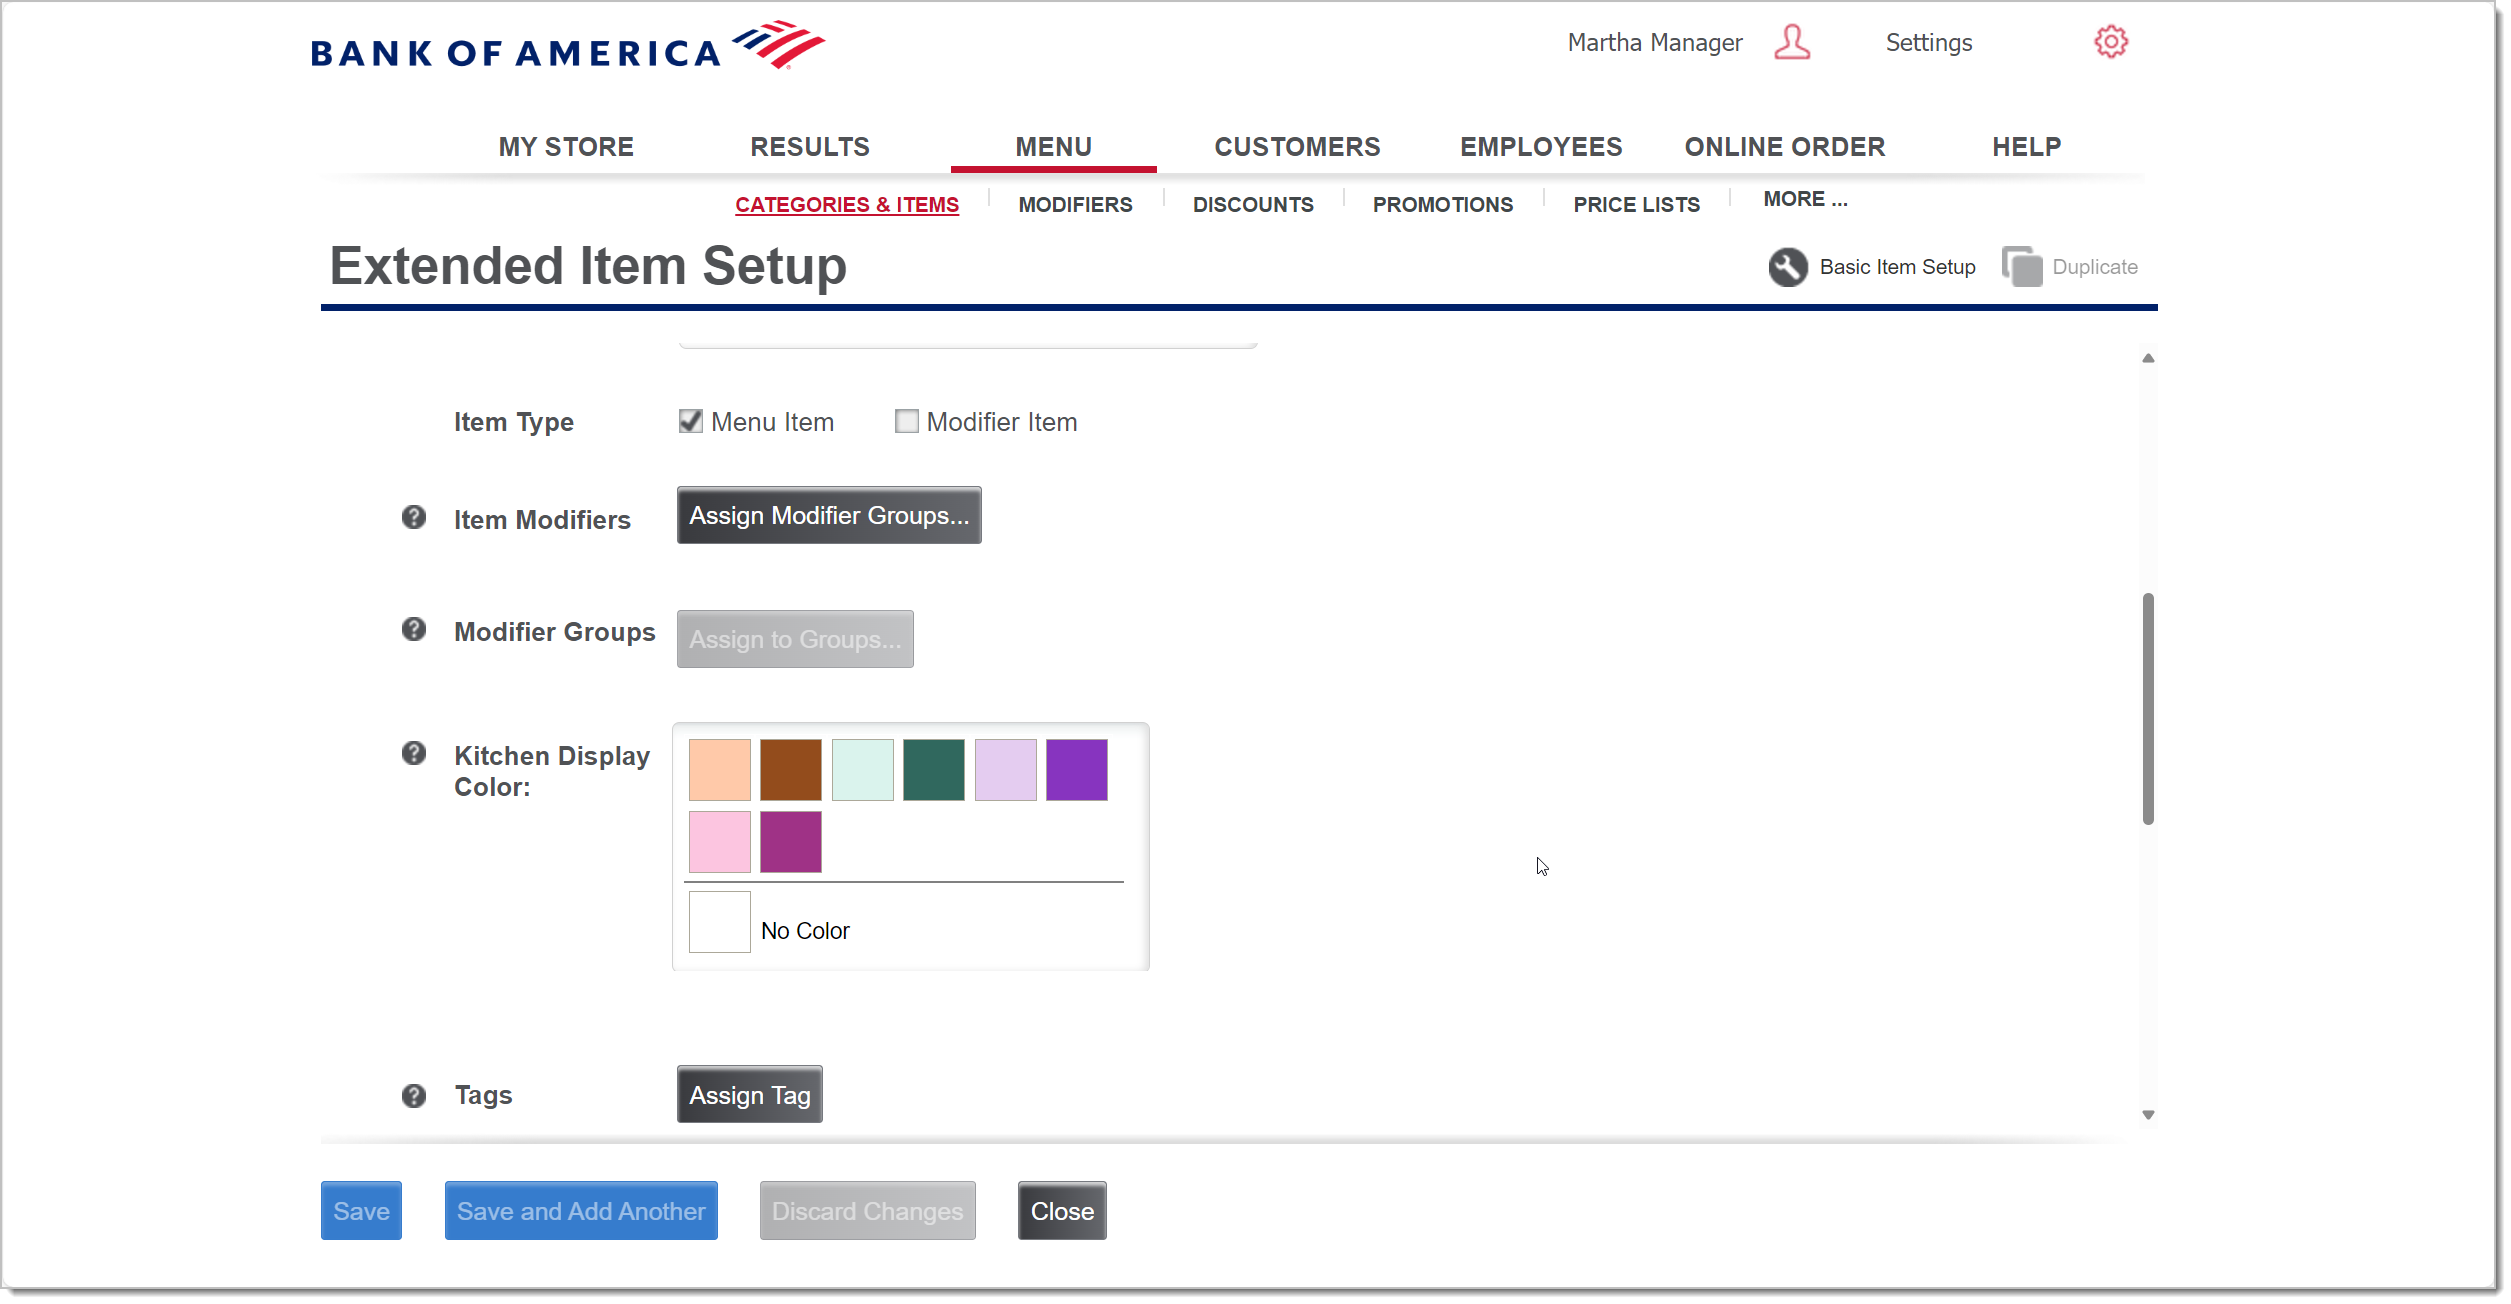The image size is (2511, 1304).
Task: Click the Duplicate pages icon
Action: (2022, 267)
